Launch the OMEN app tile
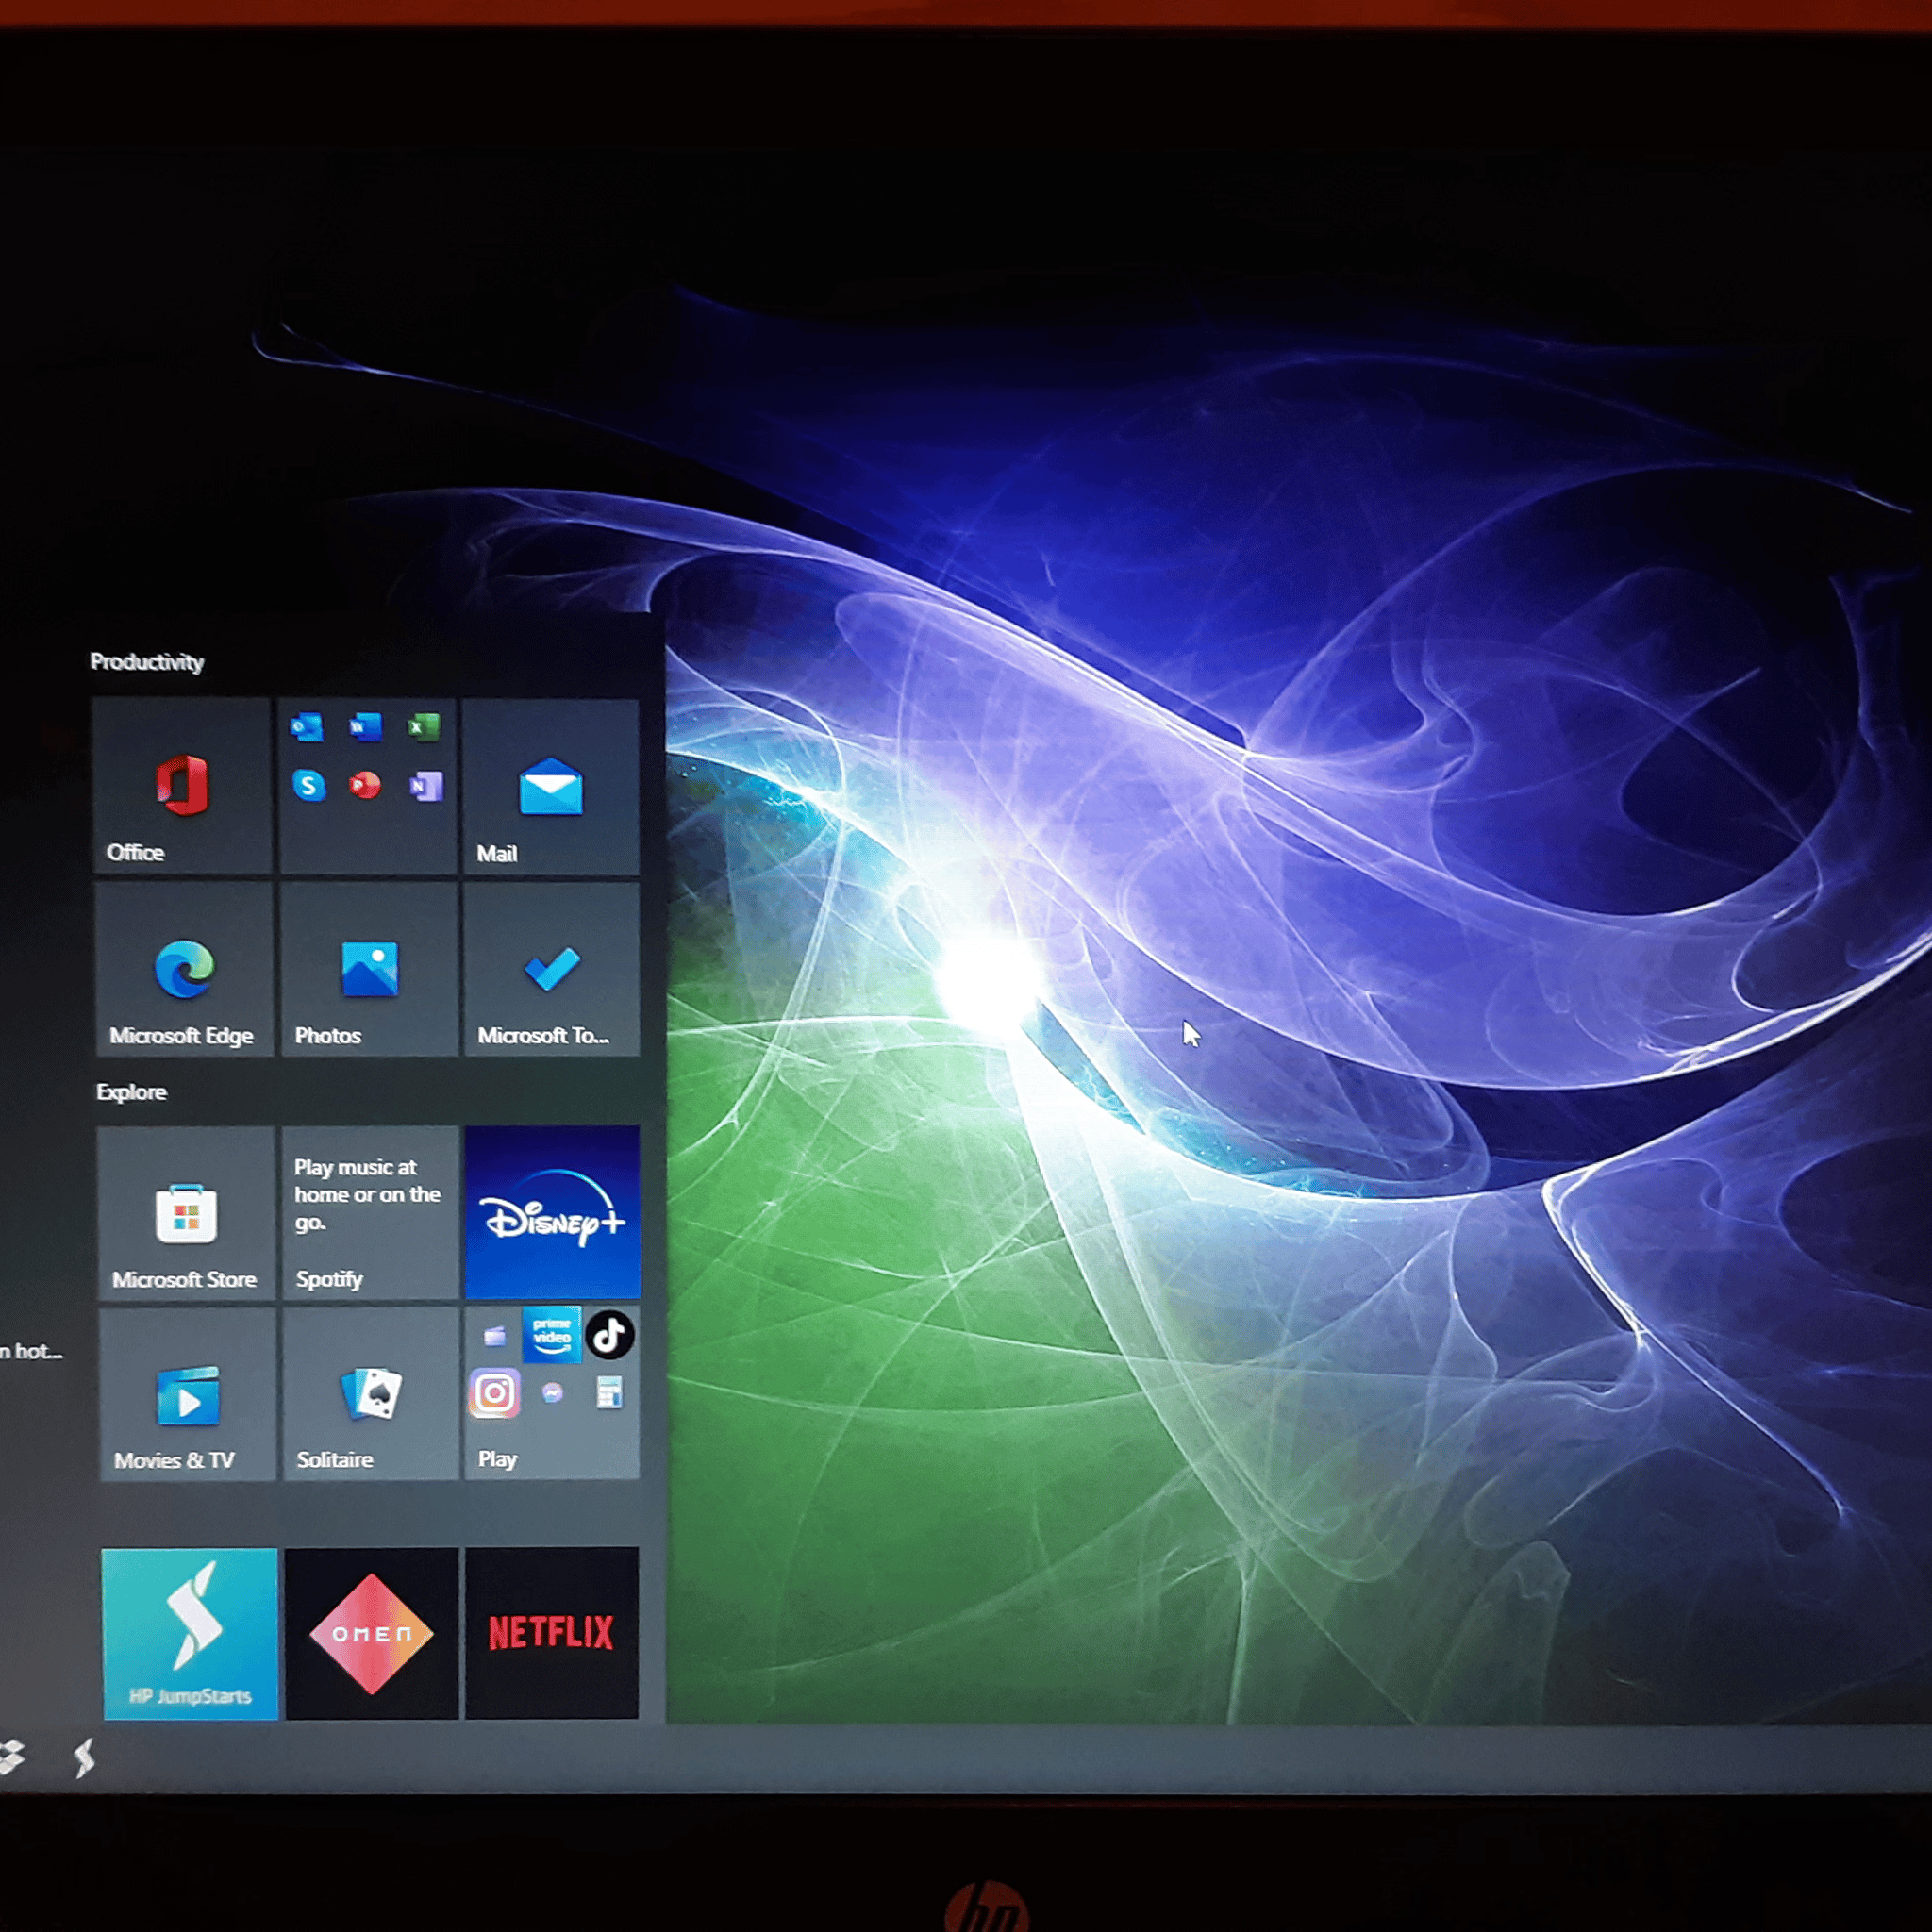This screenshot has height=1932, width=1932. (371, 1633)
